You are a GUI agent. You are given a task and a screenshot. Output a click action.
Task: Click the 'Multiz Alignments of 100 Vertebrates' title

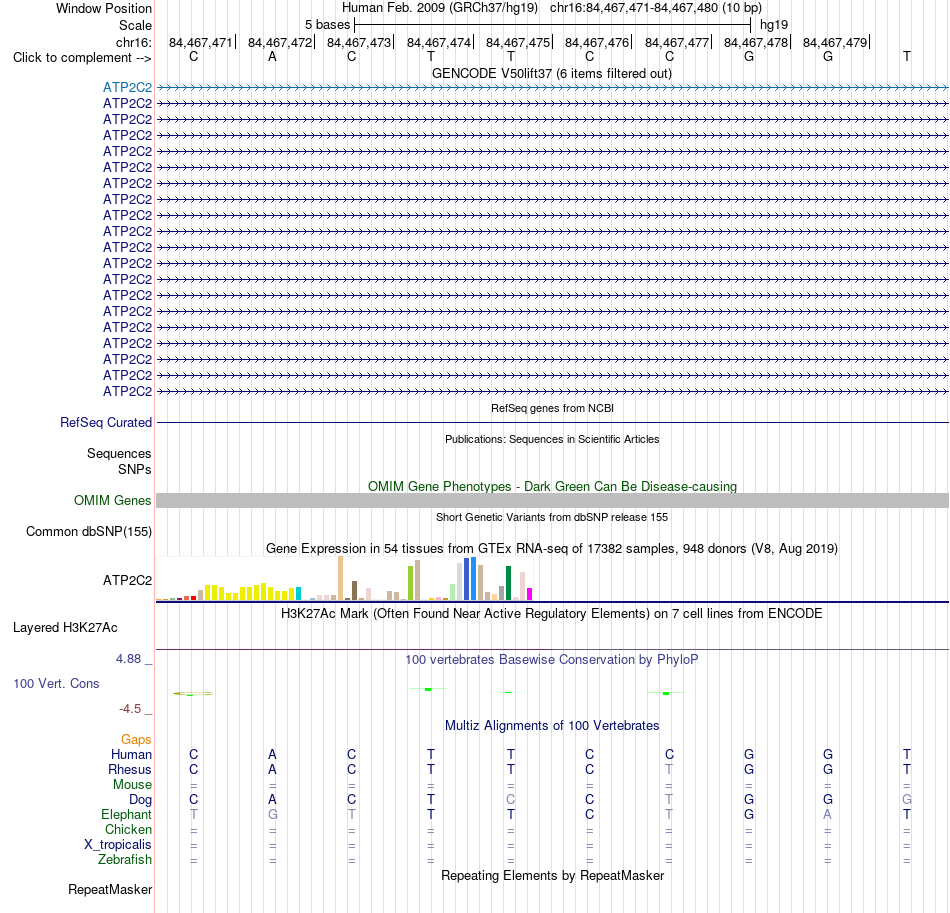552,725
